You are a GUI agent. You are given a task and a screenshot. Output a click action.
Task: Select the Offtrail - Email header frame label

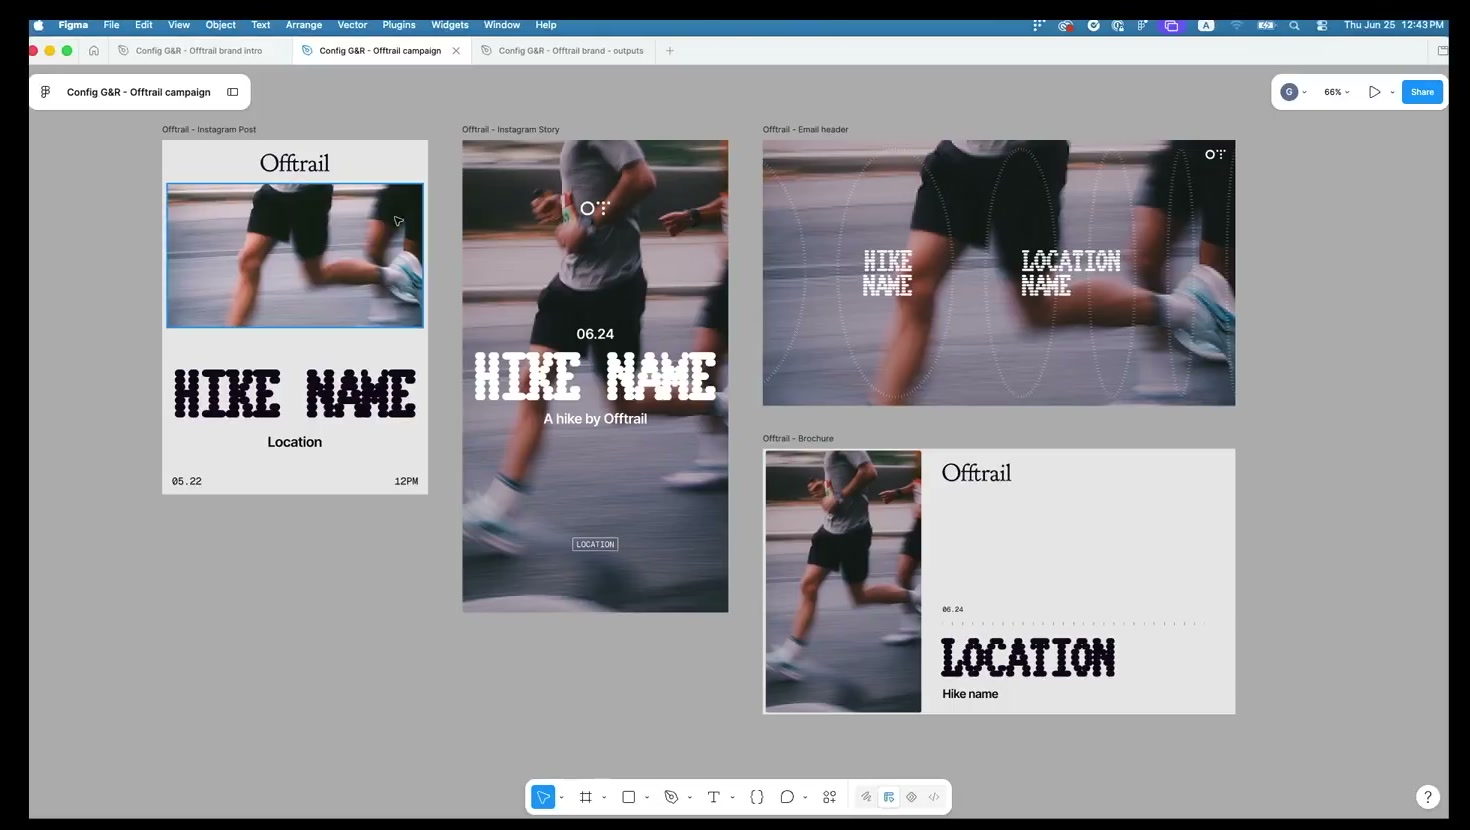[805, 129]
